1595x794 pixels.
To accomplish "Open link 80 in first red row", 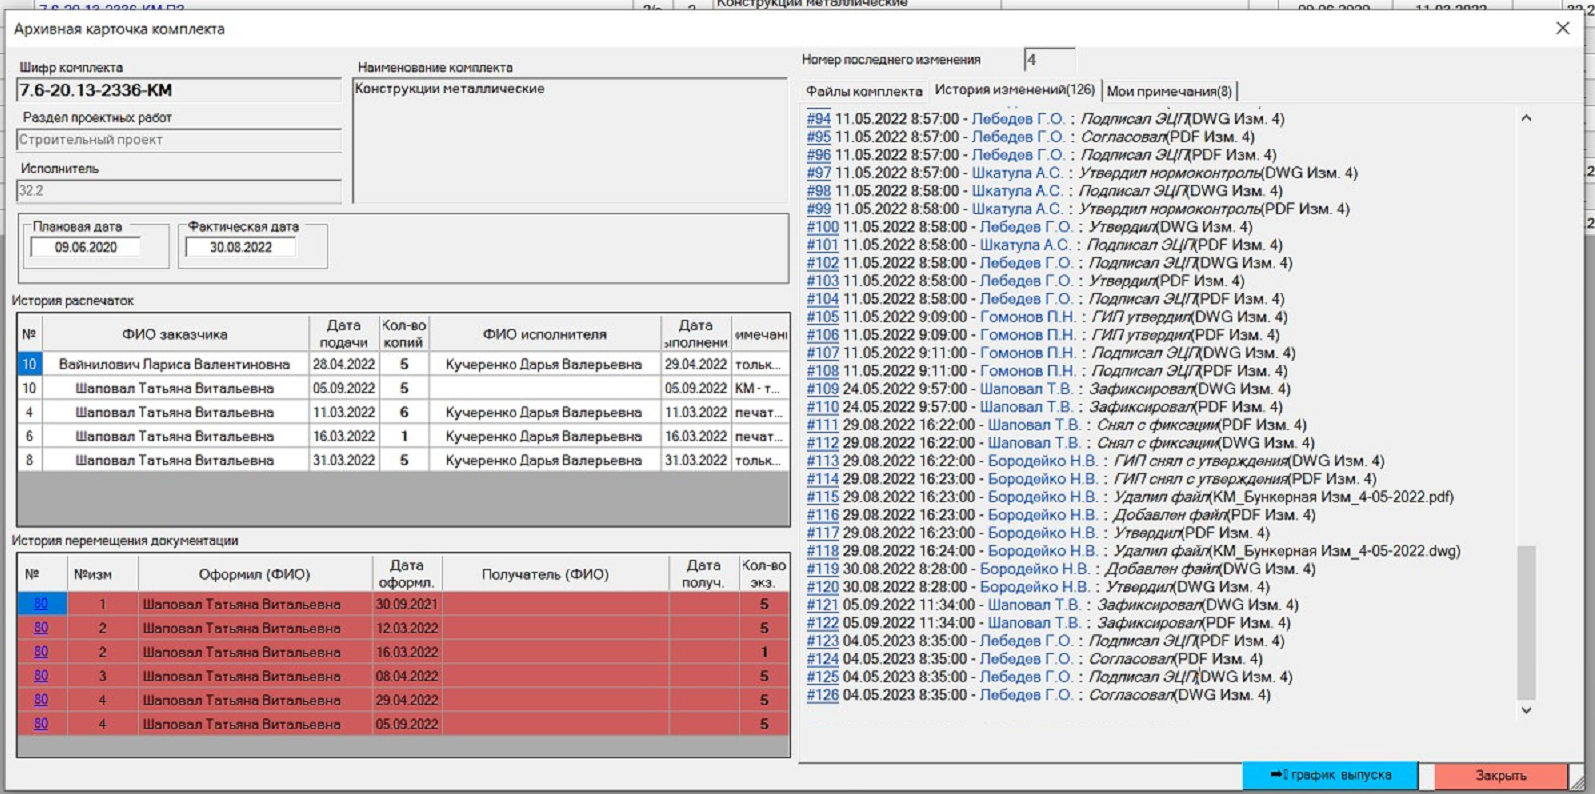I will pos(41,604).
